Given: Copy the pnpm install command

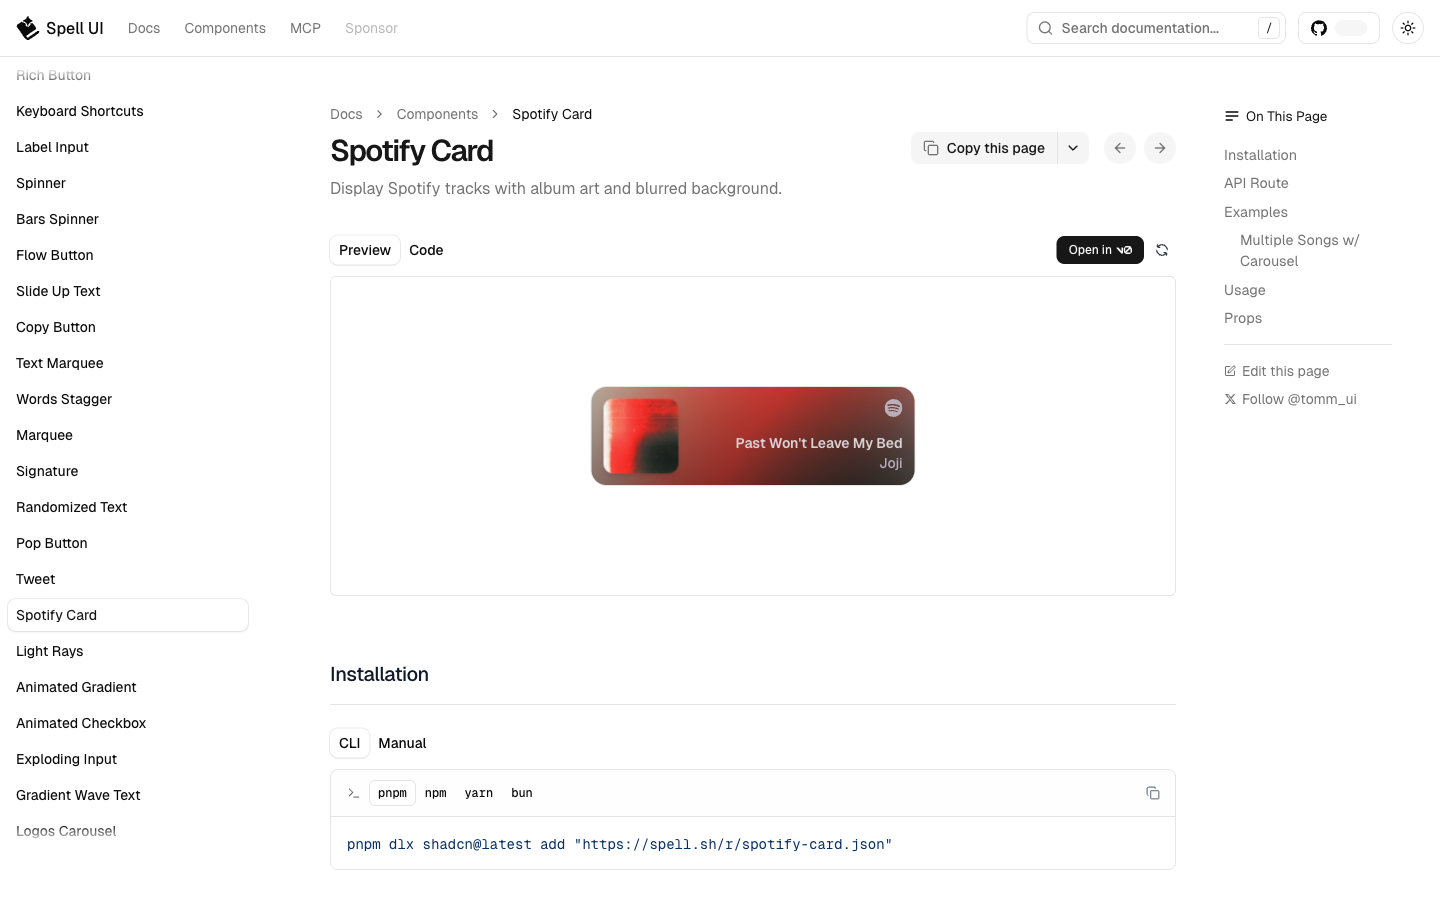Looking at the screenshot, I should [1153, 792].
